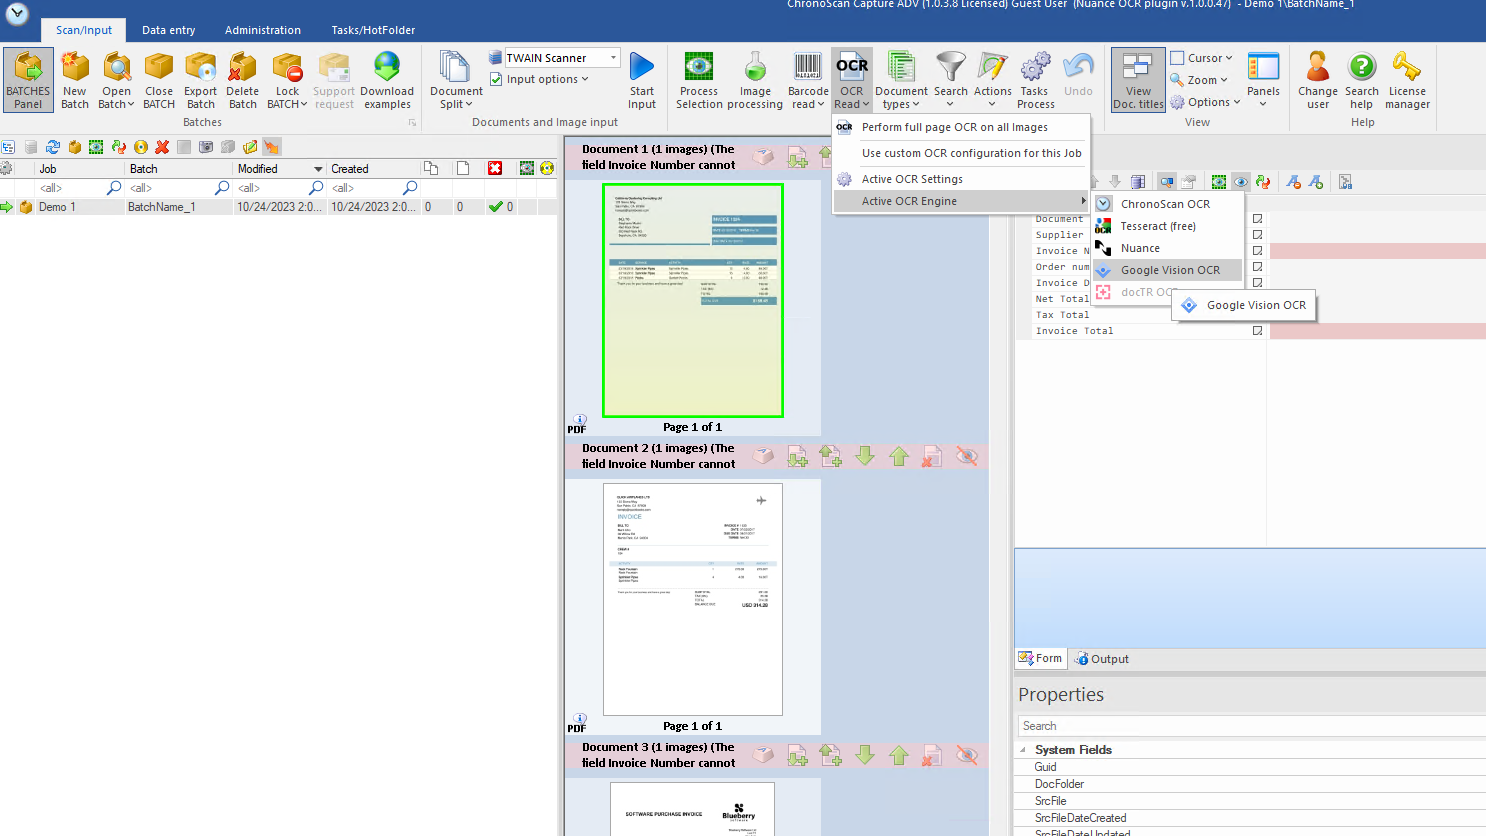Click the Process Selection icon
The height and width of the screenshot is (836, 1486).
tap(699, 68)
